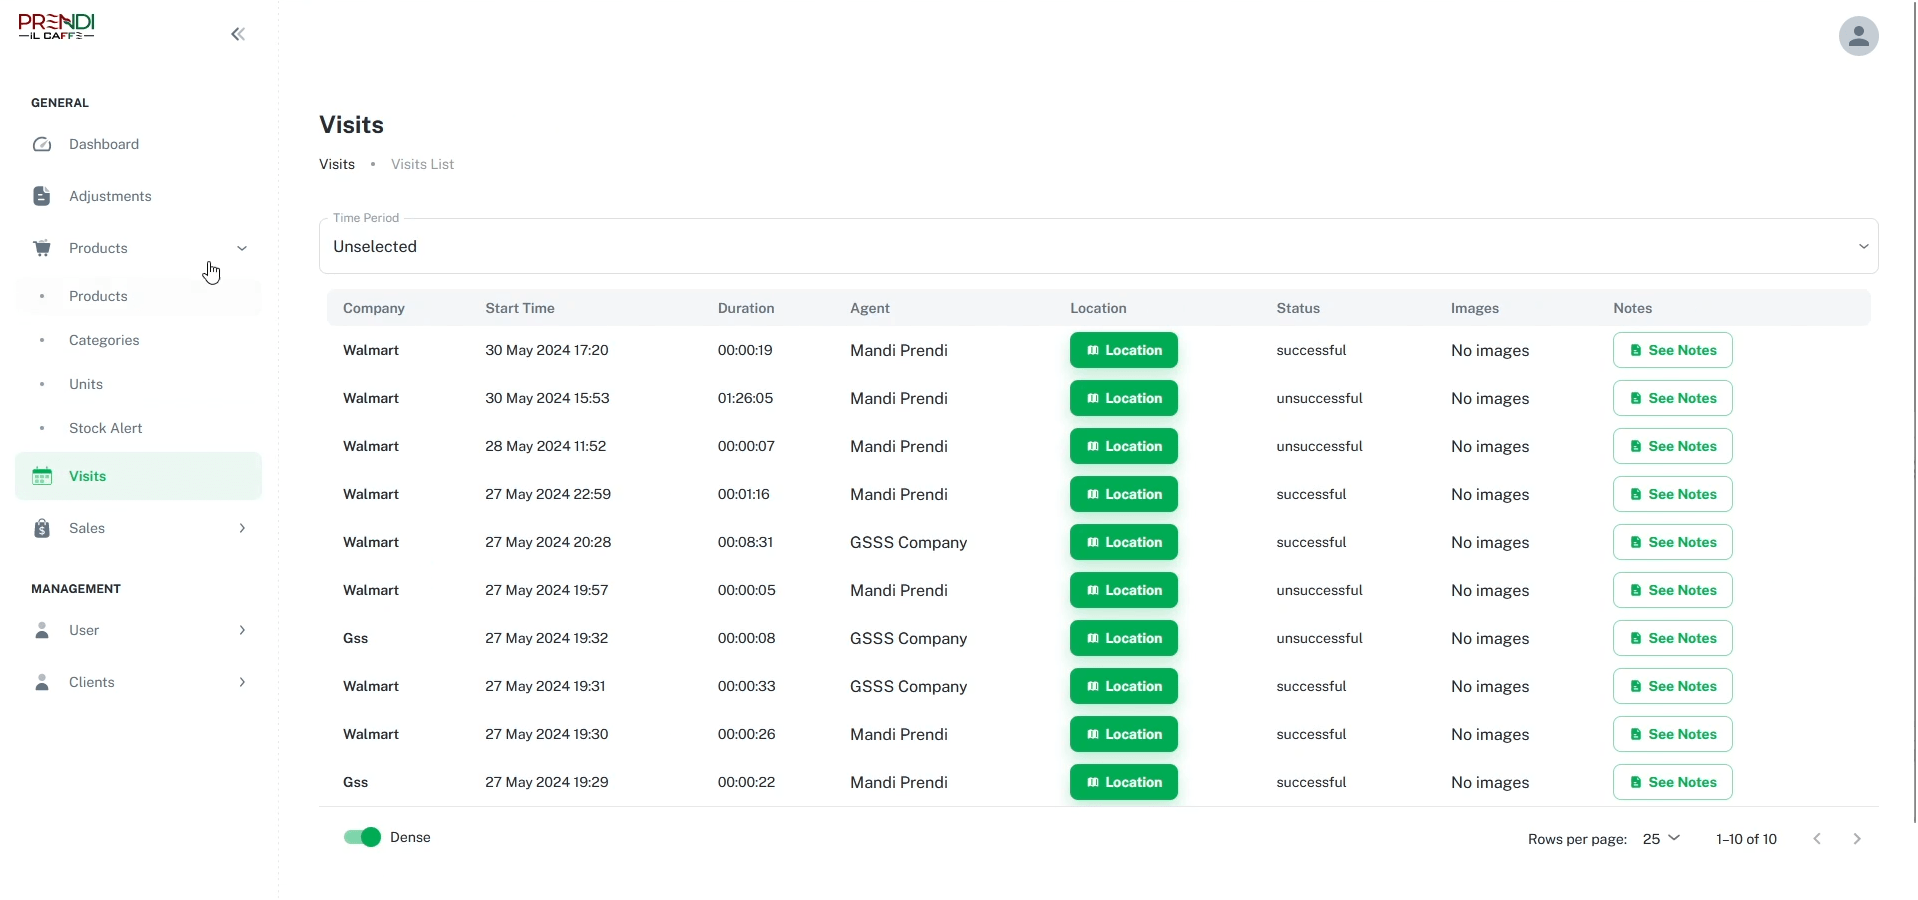Click the Adjustments document icon
Screen dimensions: 1918x900
coord(42,196)
